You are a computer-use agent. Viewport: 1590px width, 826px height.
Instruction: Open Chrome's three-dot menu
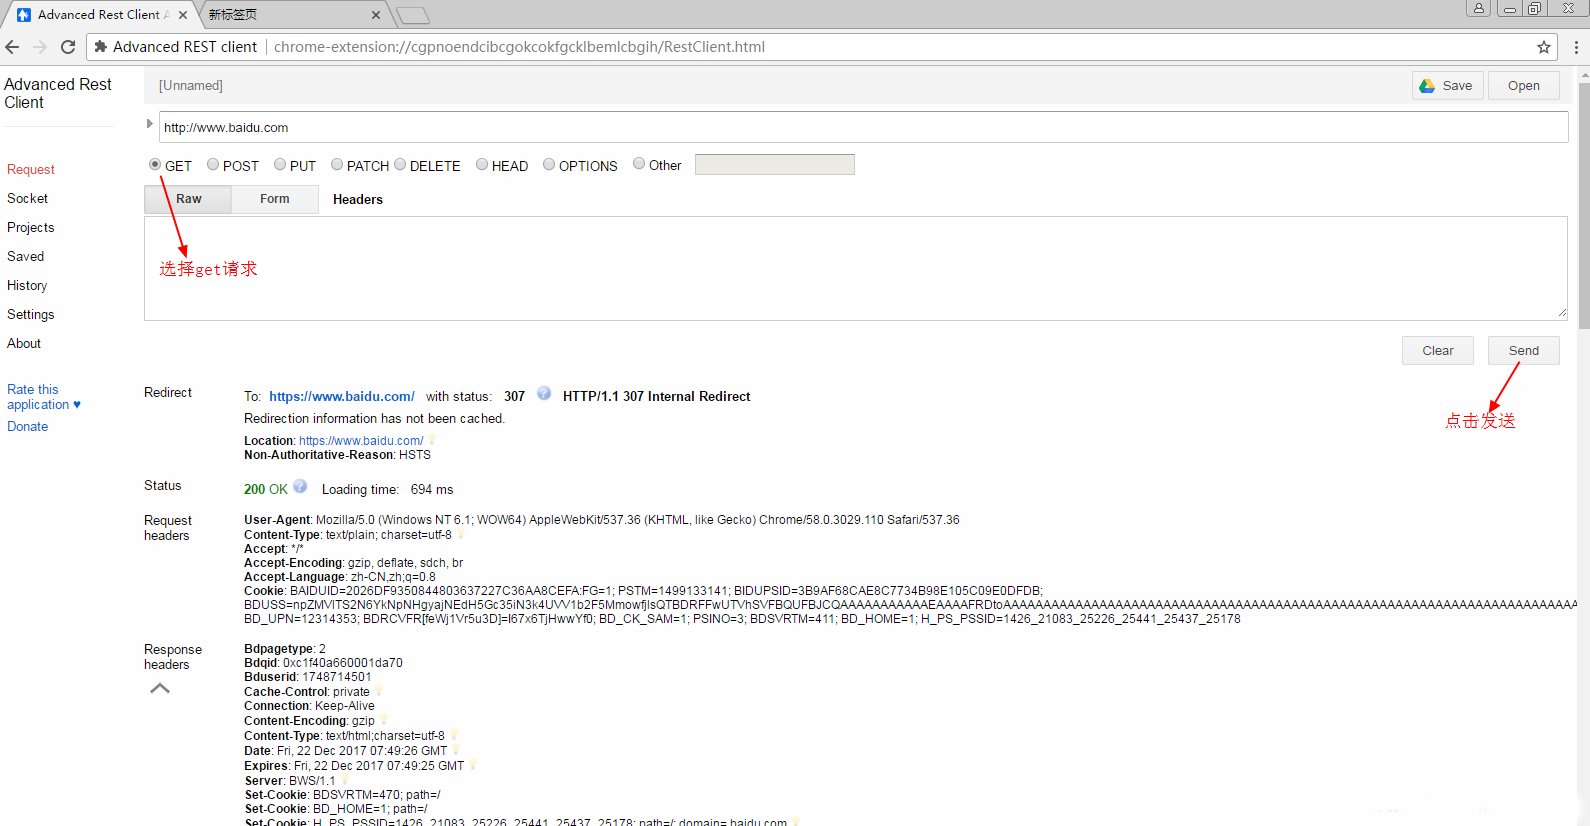coord(1576,47)
